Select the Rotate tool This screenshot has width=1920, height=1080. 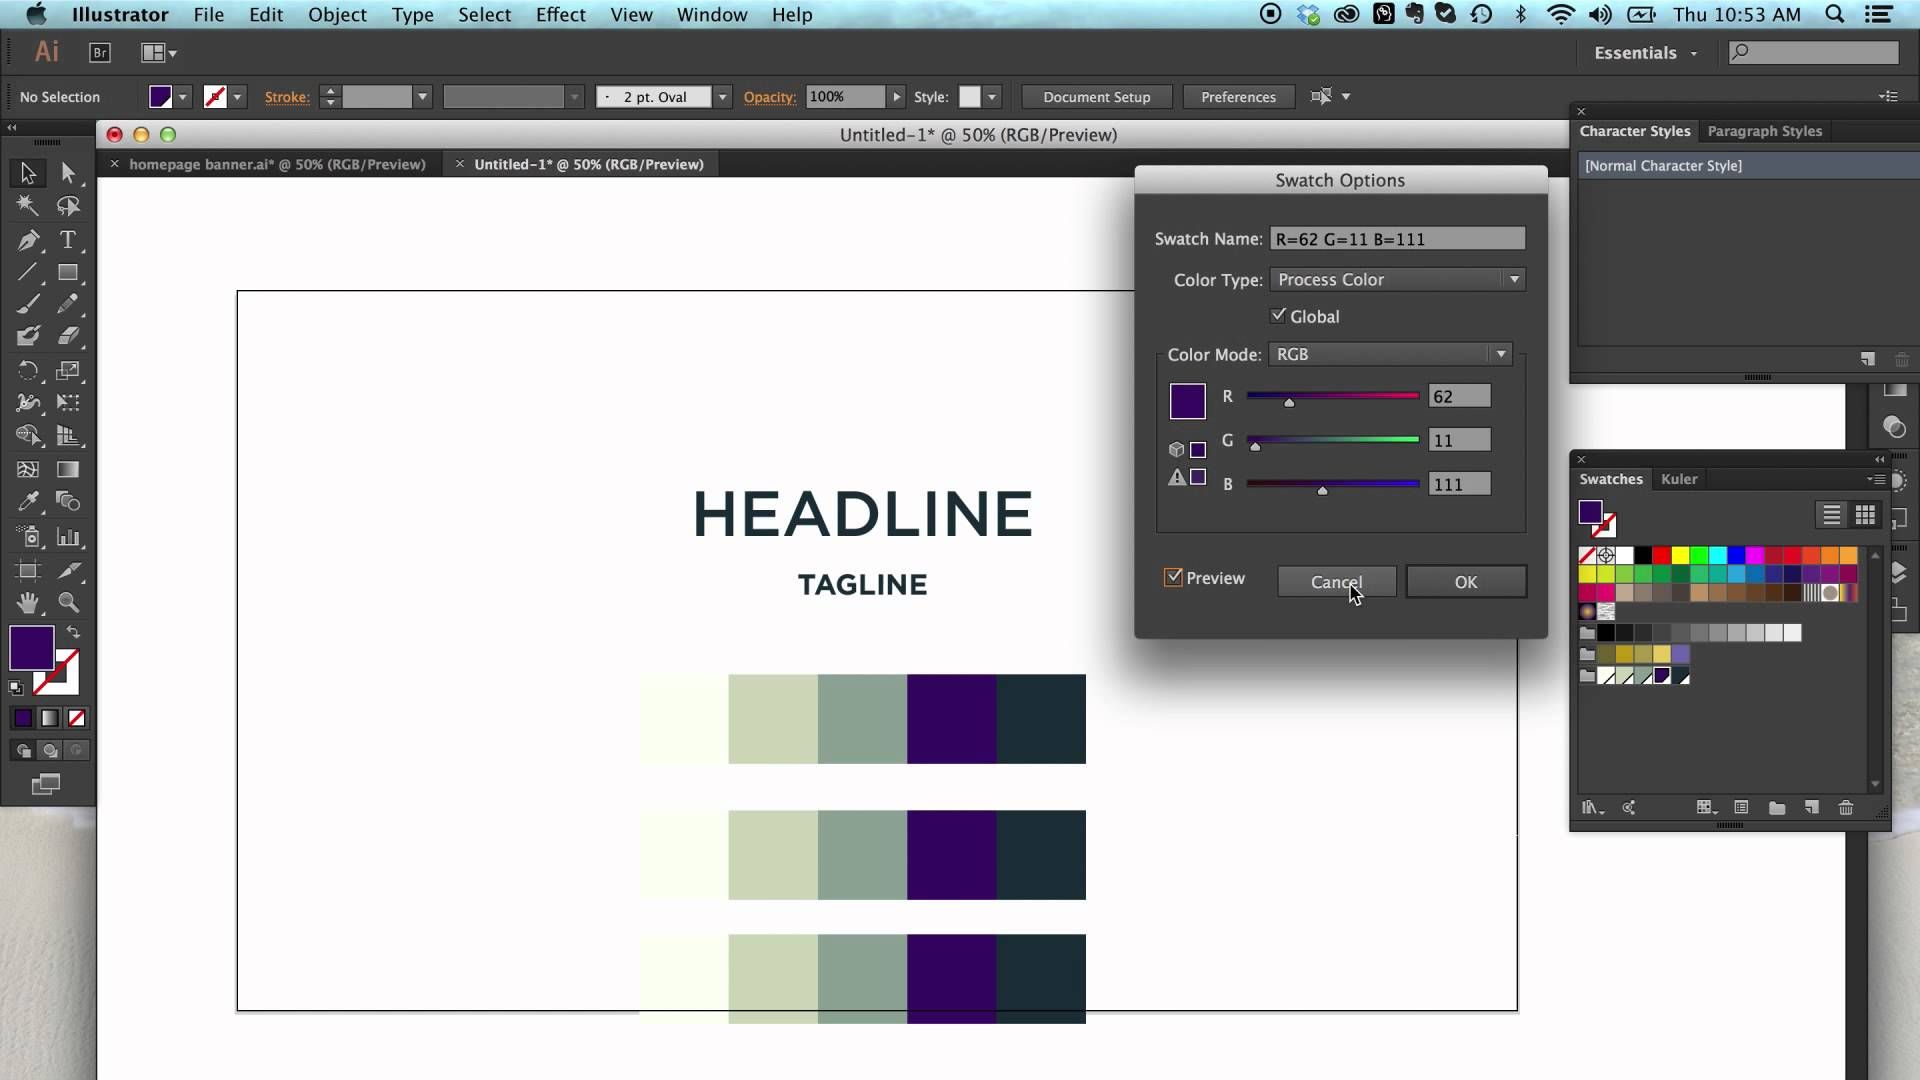pos(28,371)
